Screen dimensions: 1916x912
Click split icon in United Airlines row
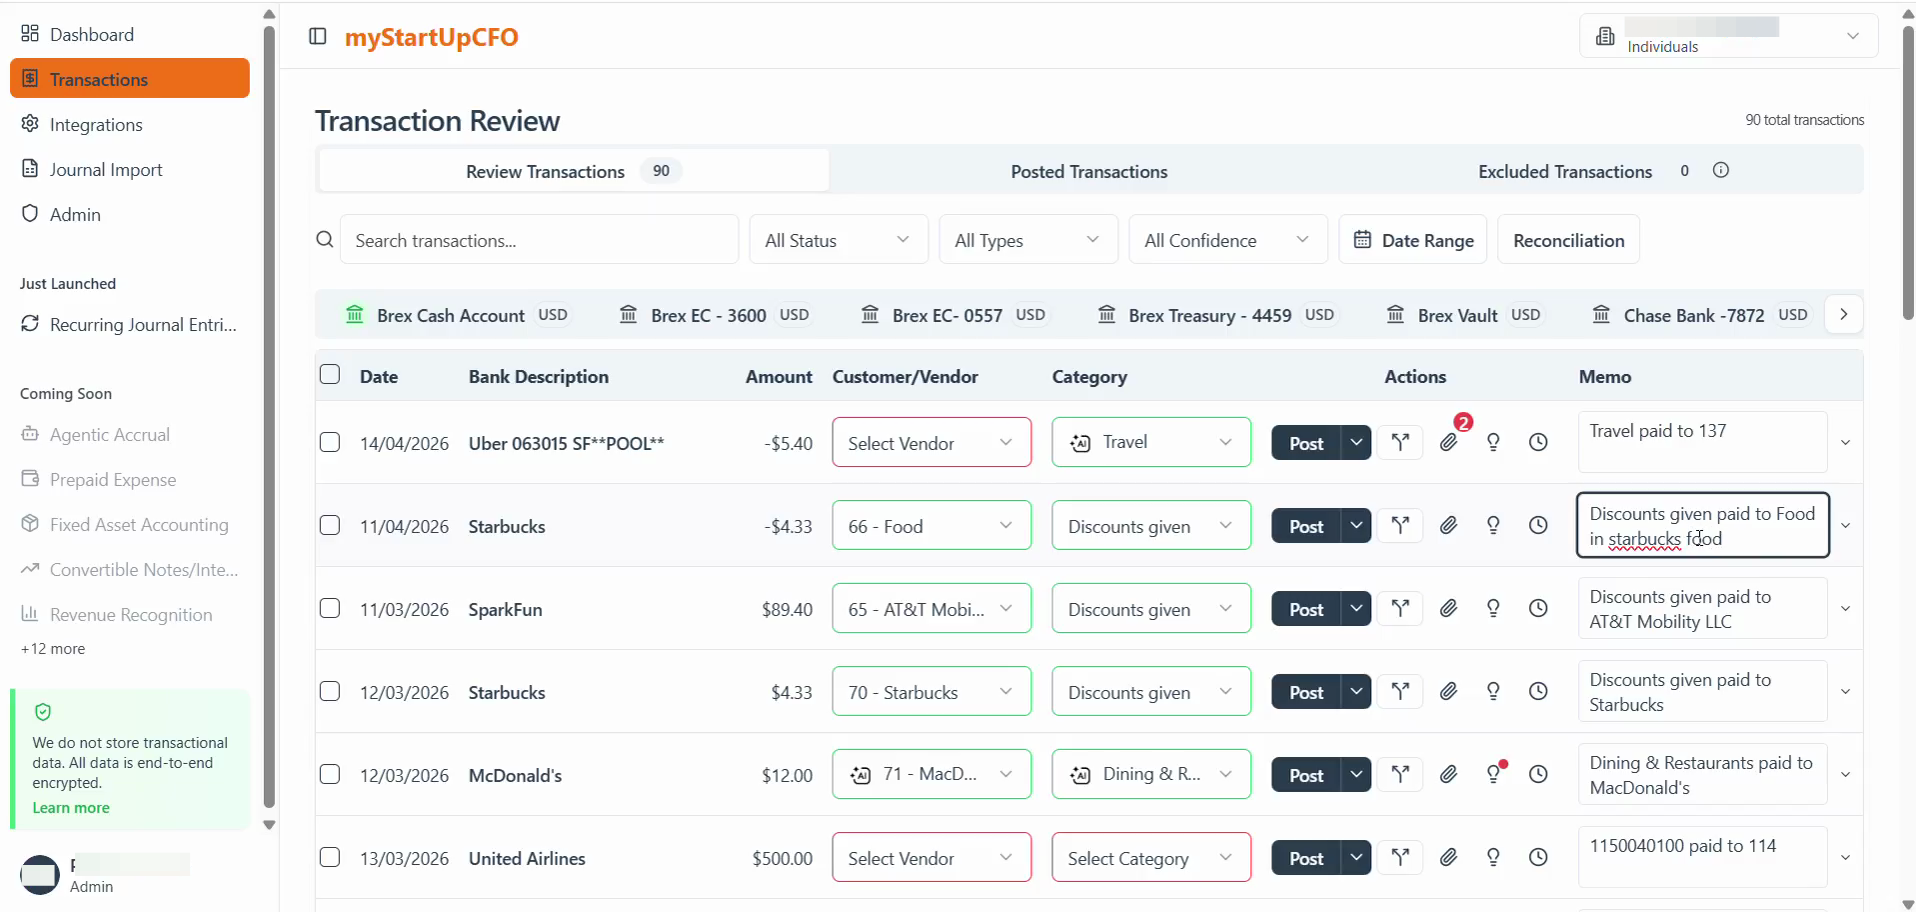1400,857
